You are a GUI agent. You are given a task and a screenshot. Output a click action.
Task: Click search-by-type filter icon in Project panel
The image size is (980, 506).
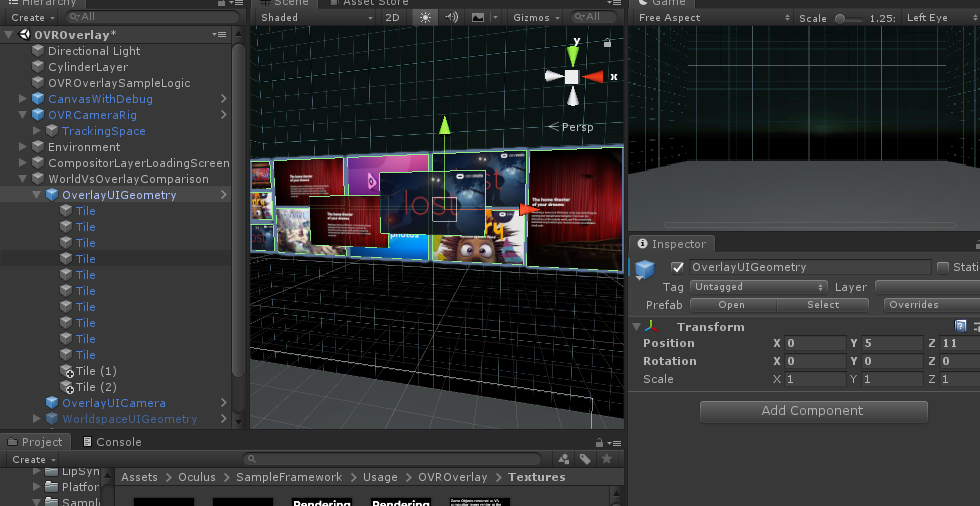pyautogui.click(x=564, y=459)
